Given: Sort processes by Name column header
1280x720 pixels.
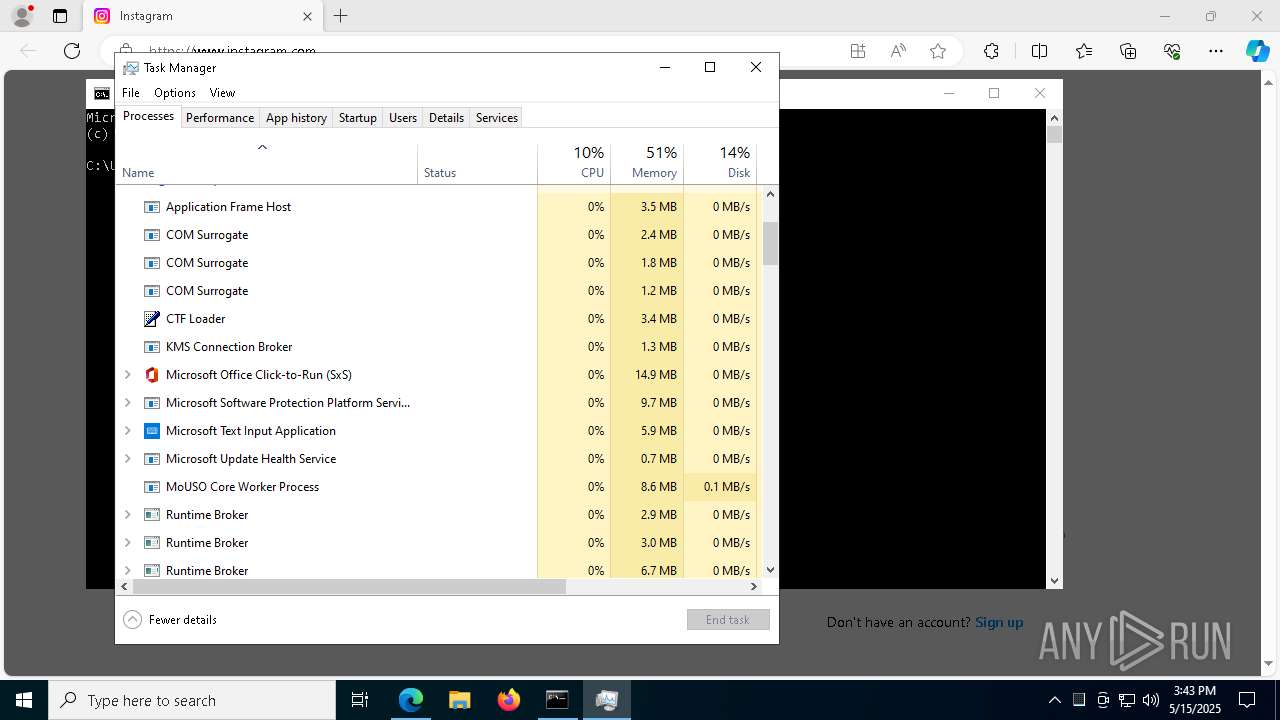Looking at the screenshot, I should [x=267, y=164].
